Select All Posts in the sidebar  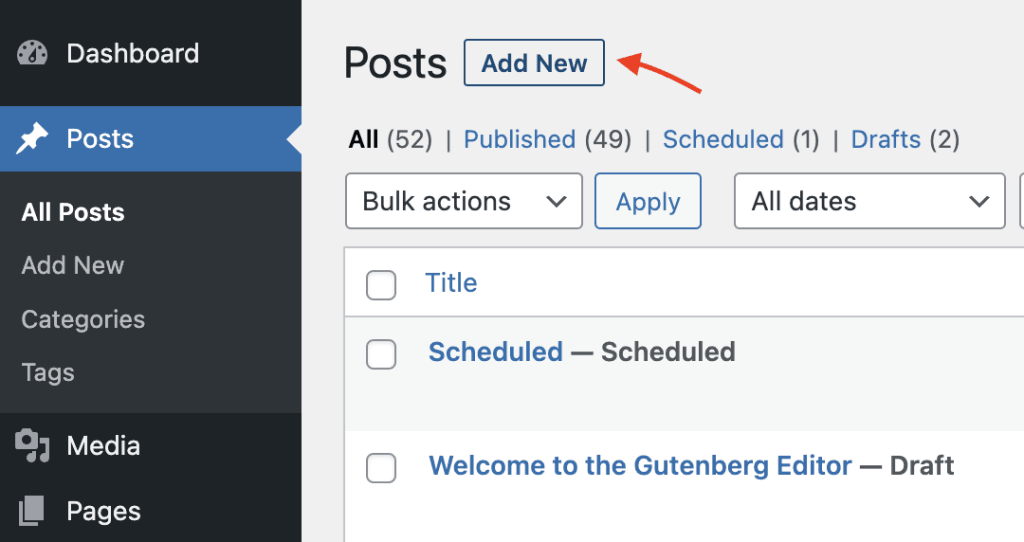click(x=73, y=213)
